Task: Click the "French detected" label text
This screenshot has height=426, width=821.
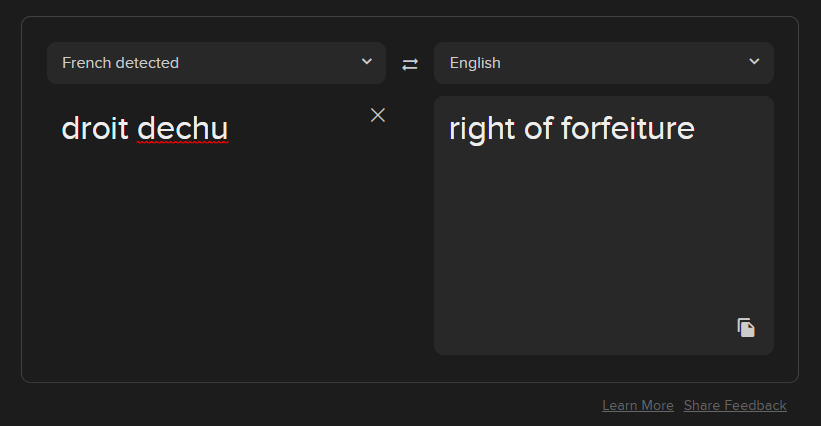Action: pyautogui.click(x=120, y=63)
